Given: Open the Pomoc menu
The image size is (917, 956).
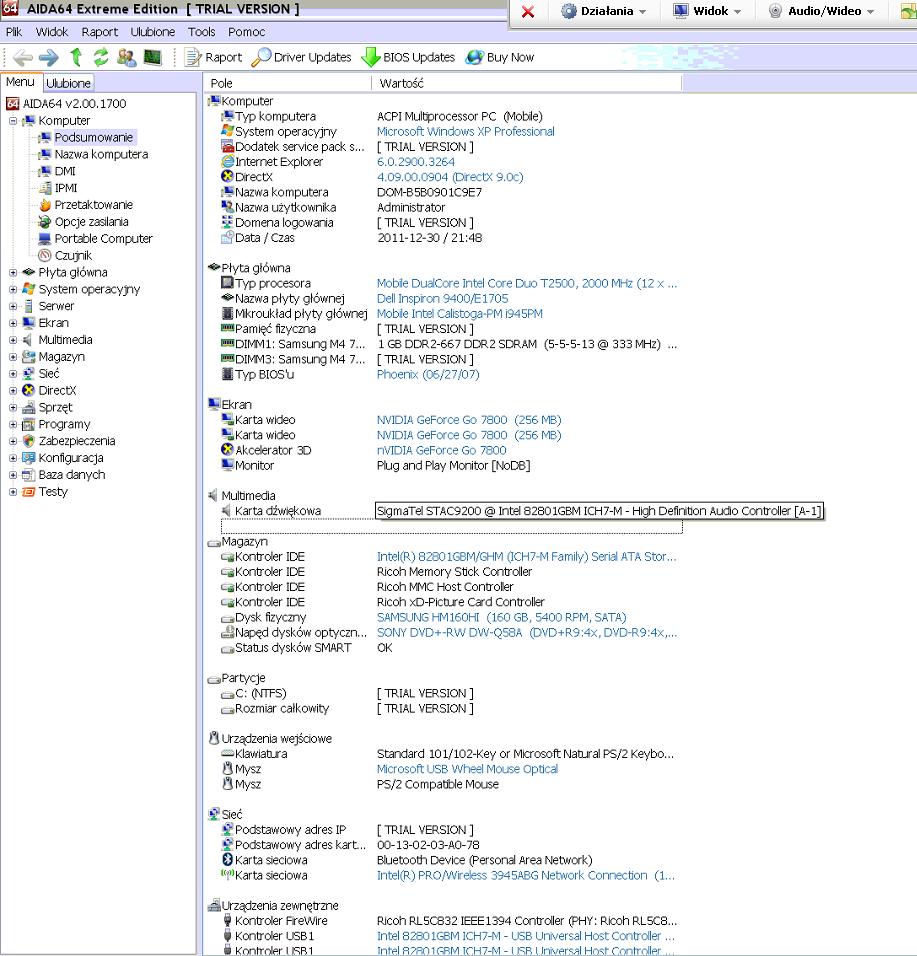Looking at the screenshot, I should click(x=246, y=32).
